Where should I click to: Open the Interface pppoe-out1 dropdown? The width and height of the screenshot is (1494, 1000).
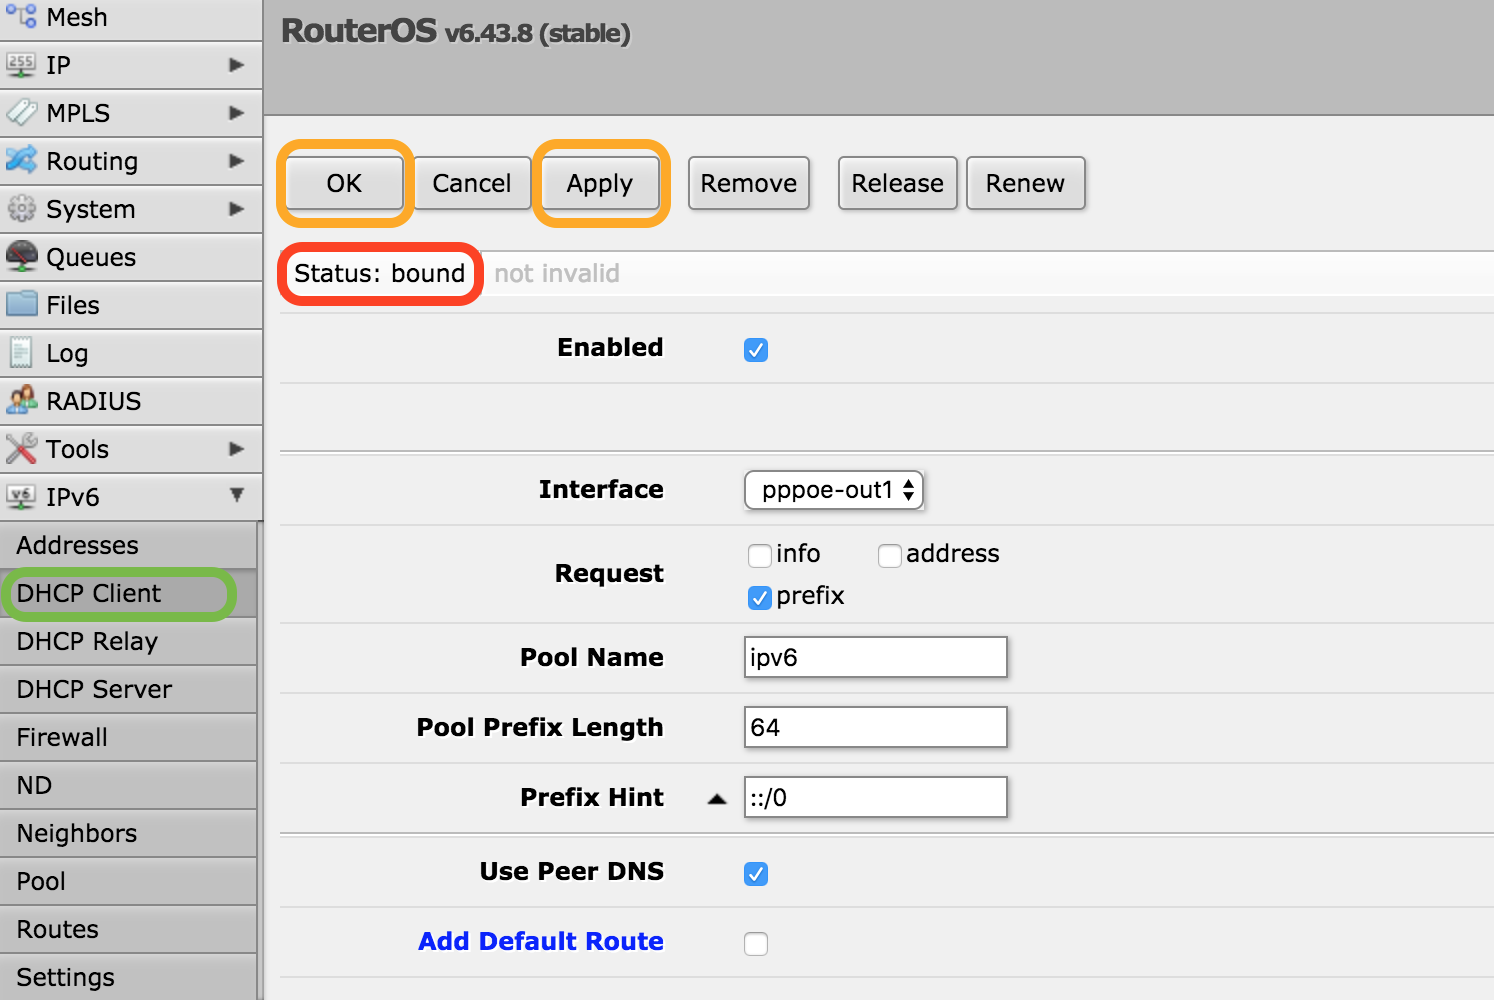(x=834, y=490)
